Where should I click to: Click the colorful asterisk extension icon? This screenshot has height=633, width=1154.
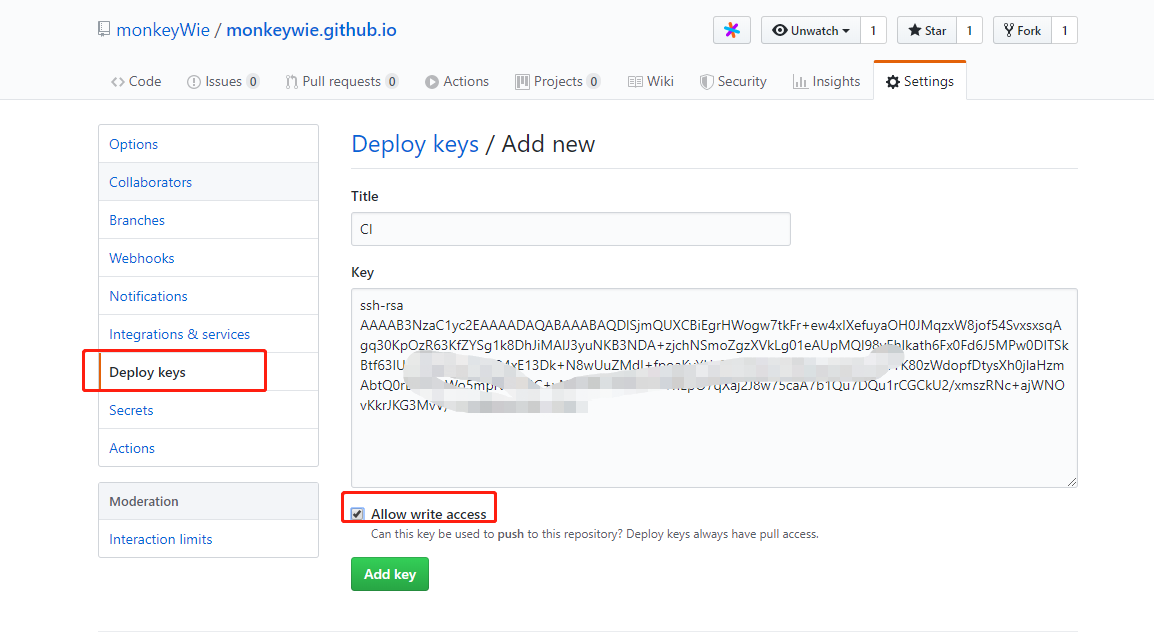click(732, 30)
